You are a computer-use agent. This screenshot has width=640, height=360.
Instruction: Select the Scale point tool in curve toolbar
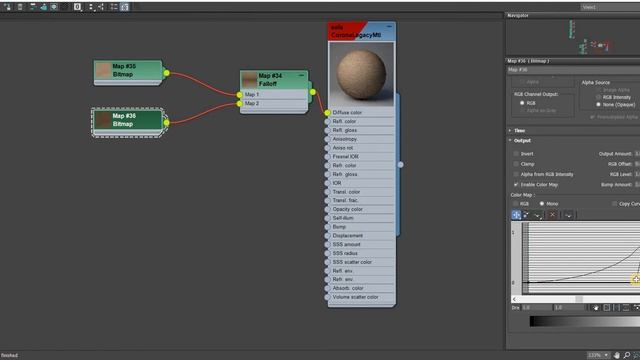[527, 215]
